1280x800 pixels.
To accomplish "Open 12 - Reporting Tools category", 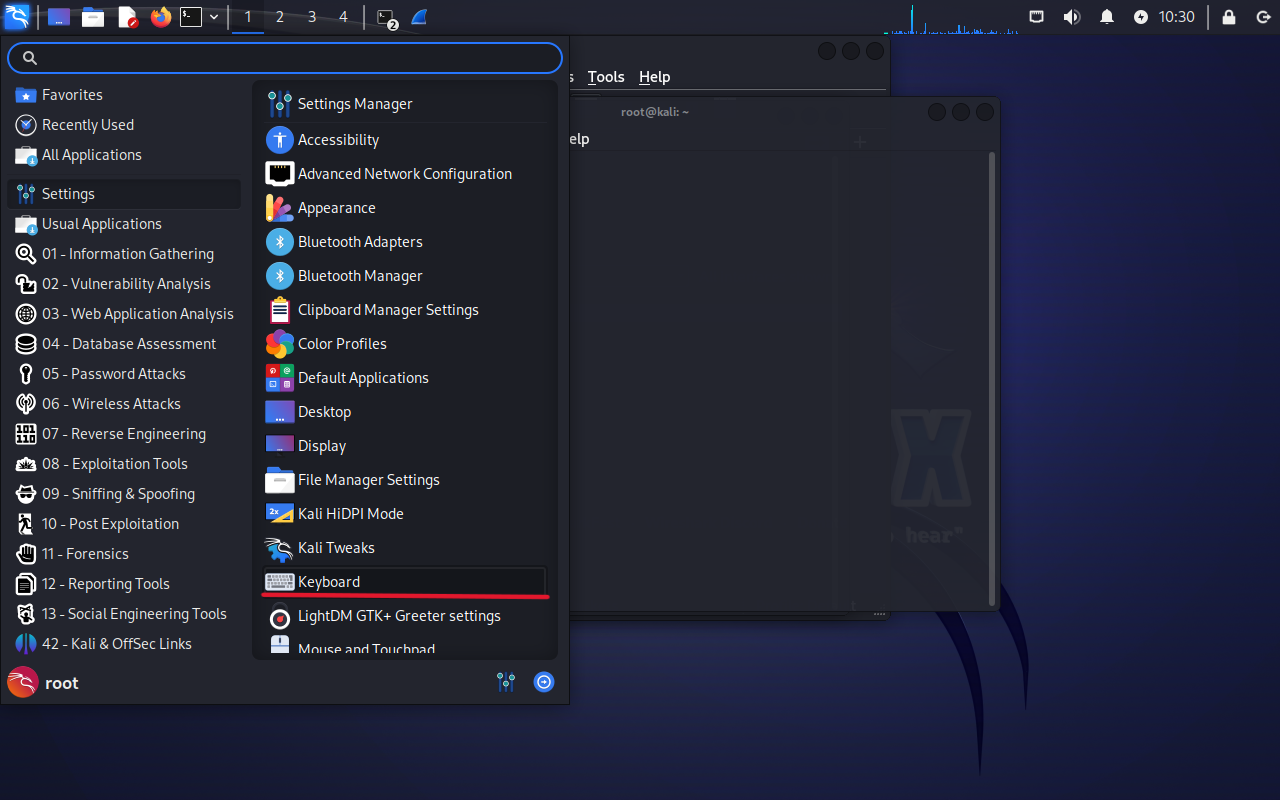I will pyautogui.click(x=124, y=584).
